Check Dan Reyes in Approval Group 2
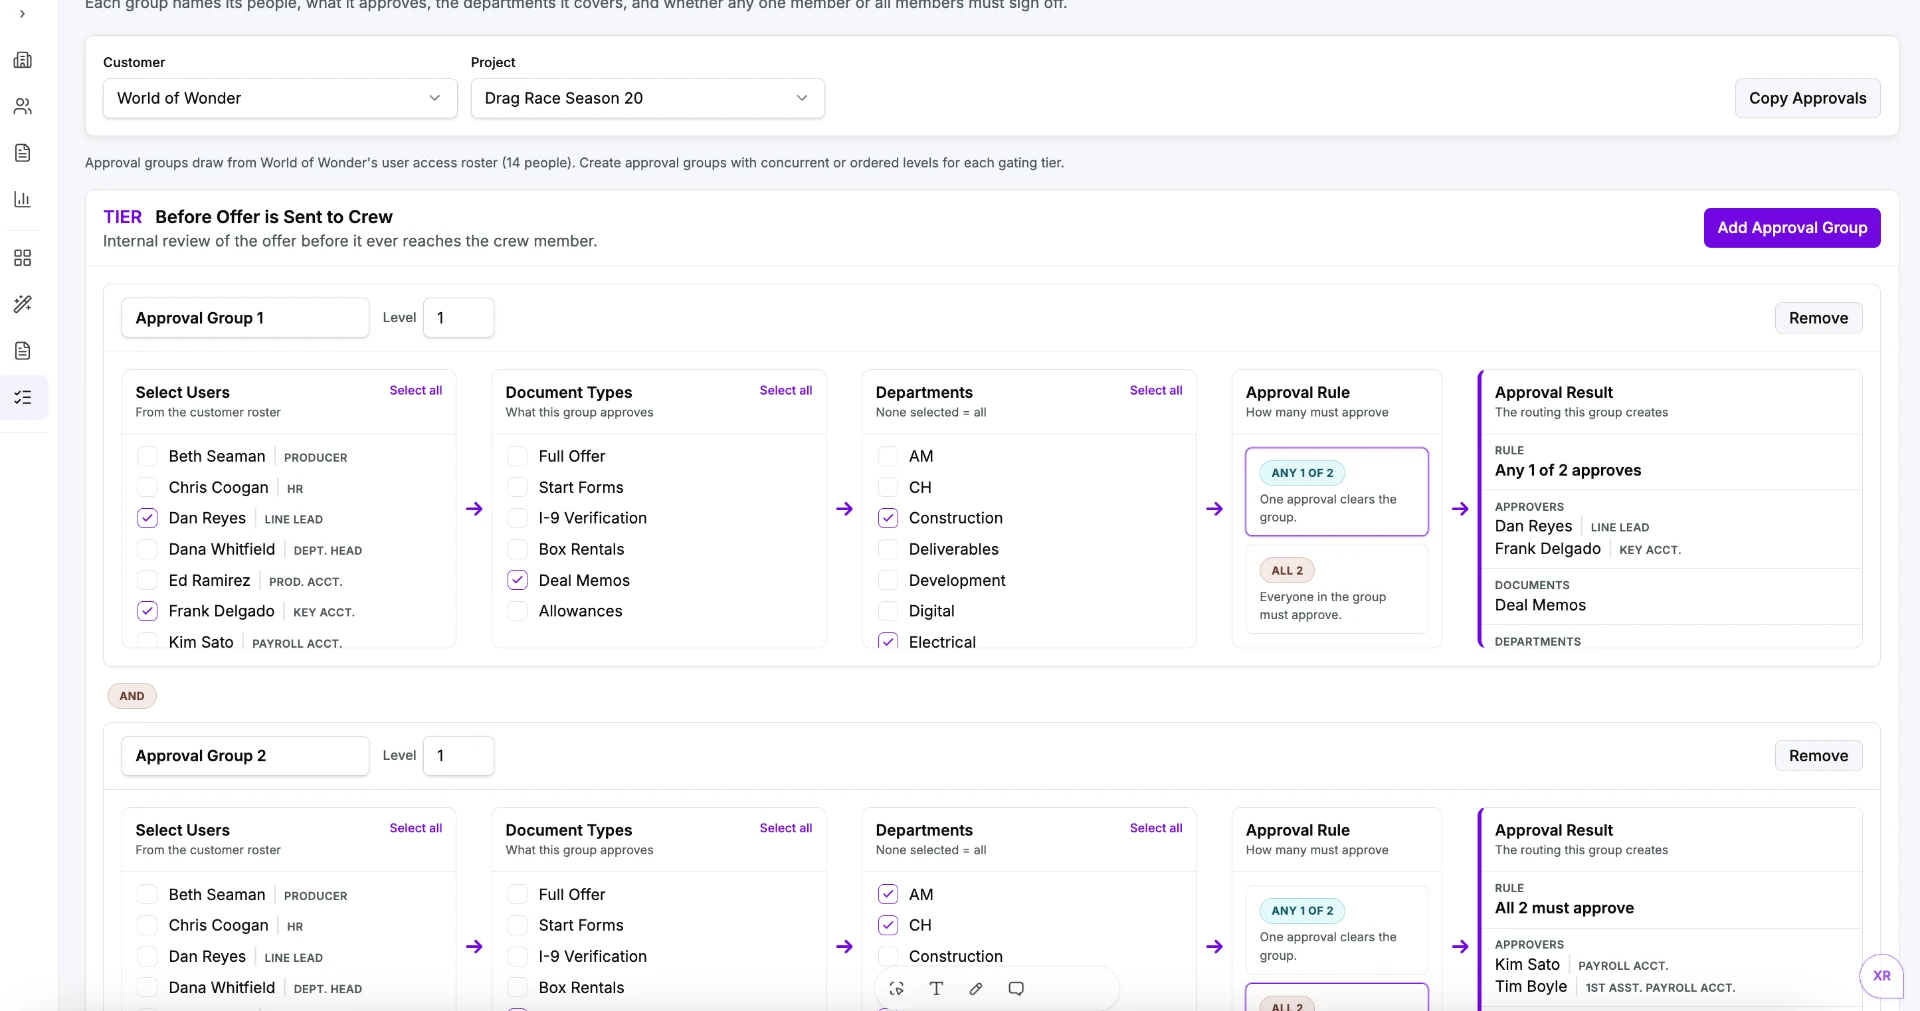This screenshot has height=1011, width=1920. coord(147,956)
